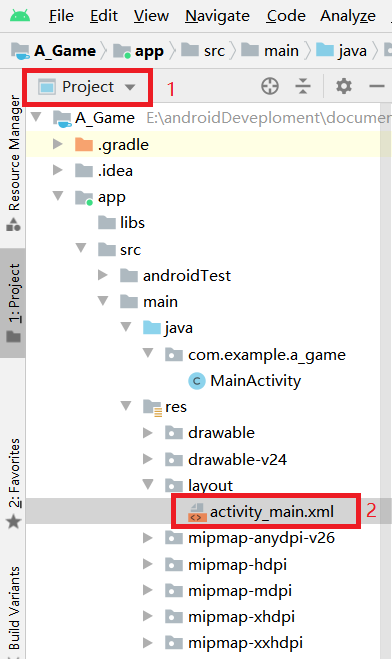Open the Edit menu

tap(104, 16)
